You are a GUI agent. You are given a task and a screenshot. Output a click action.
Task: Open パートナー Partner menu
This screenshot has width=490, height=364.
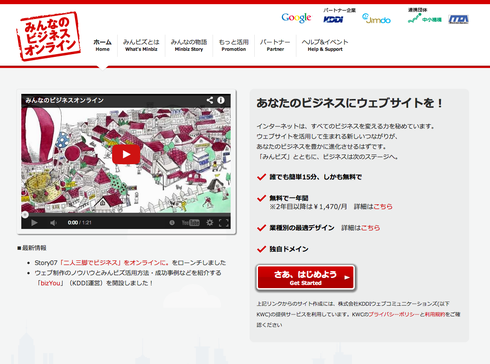tap(275, 45)
